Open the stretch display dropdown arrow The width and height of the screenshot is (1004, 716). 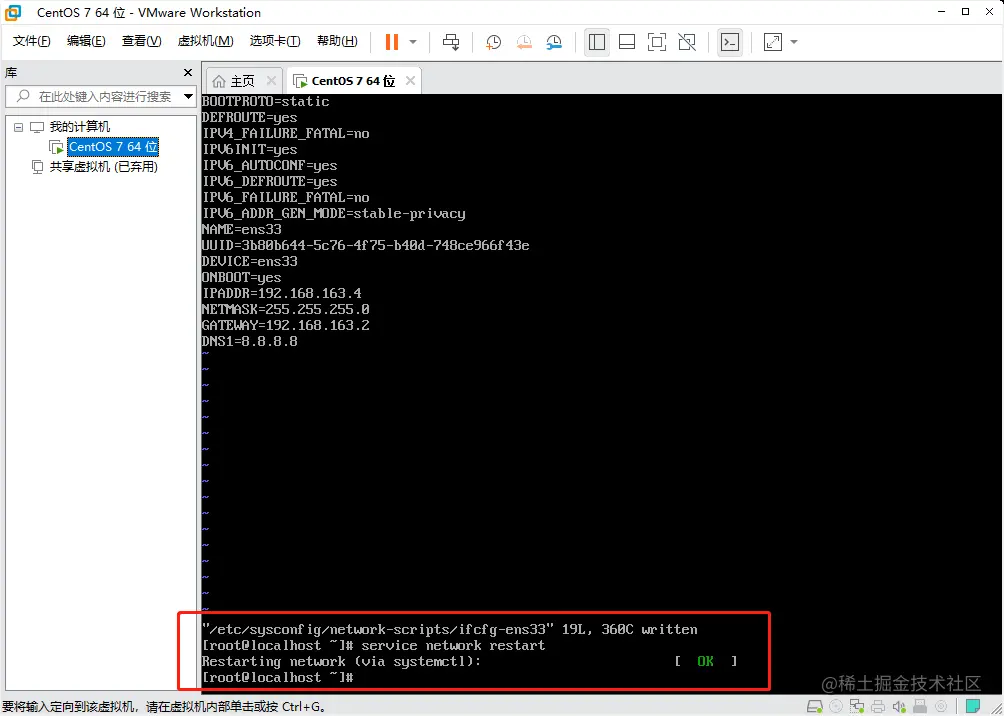point(794,42)
